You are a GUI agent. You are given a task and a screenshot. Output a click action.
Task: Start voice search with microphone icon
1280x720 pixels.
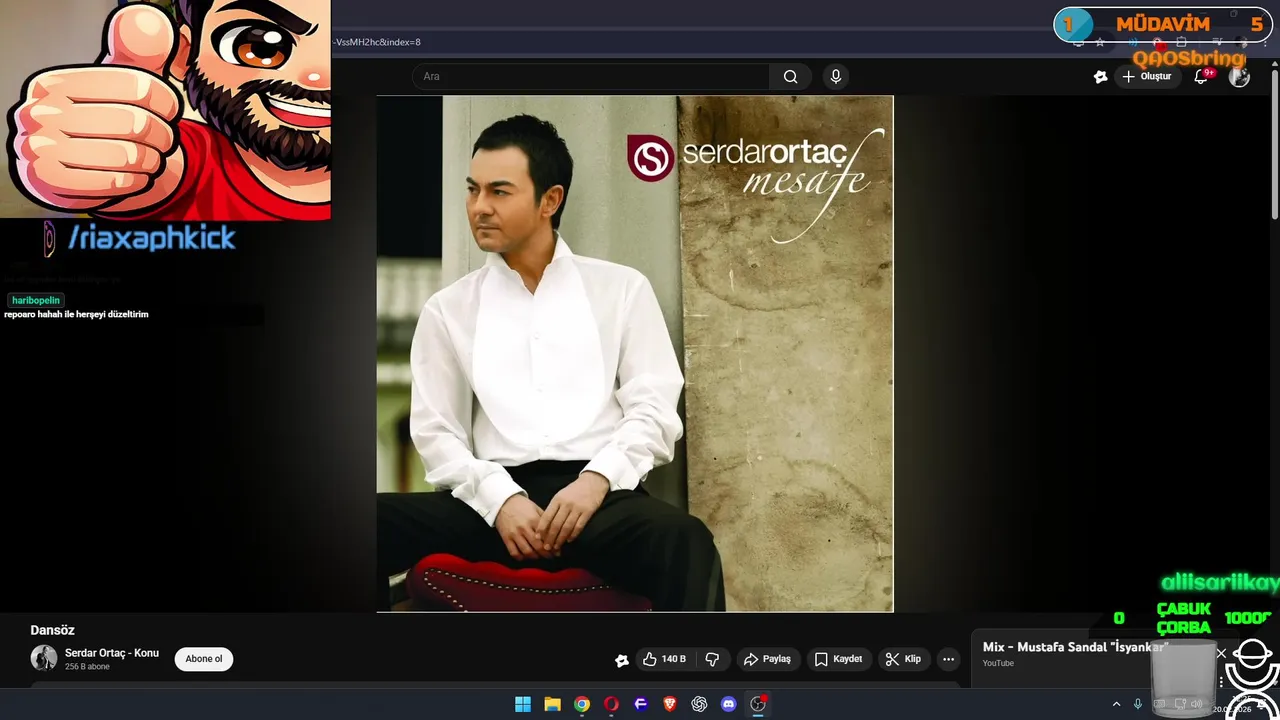tap(836, 77)
